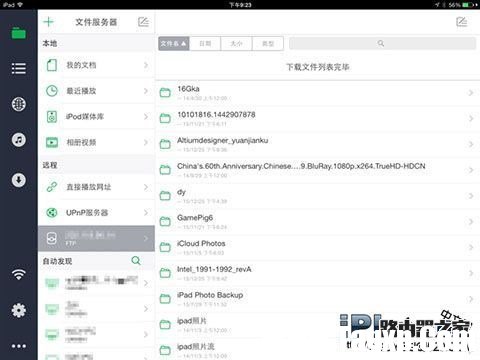The height and width of the screenshot is (360, 480).
Task: Tap folder icon of dy
Action: (x=165, y=196)
